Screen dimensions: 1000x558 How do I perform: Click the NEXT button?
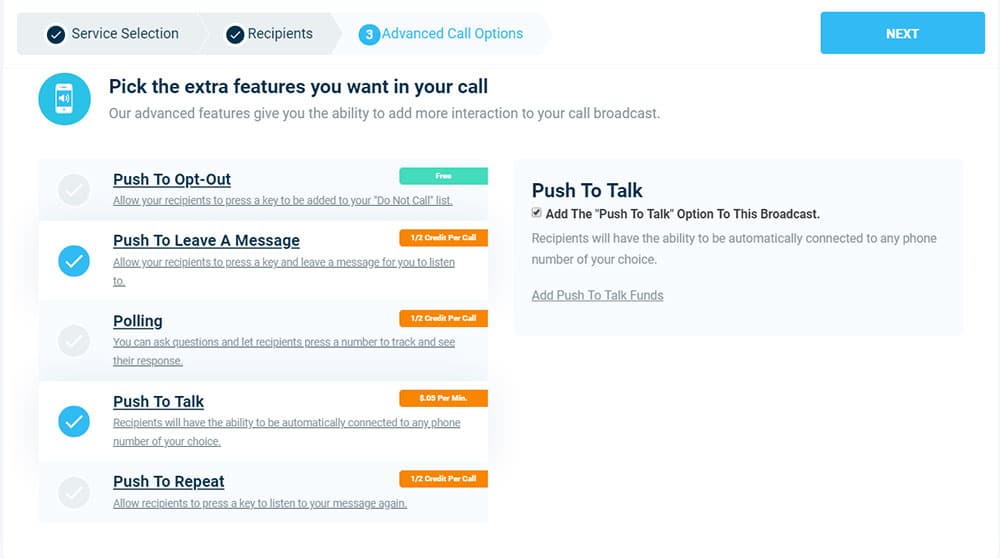tap(902, 33)
